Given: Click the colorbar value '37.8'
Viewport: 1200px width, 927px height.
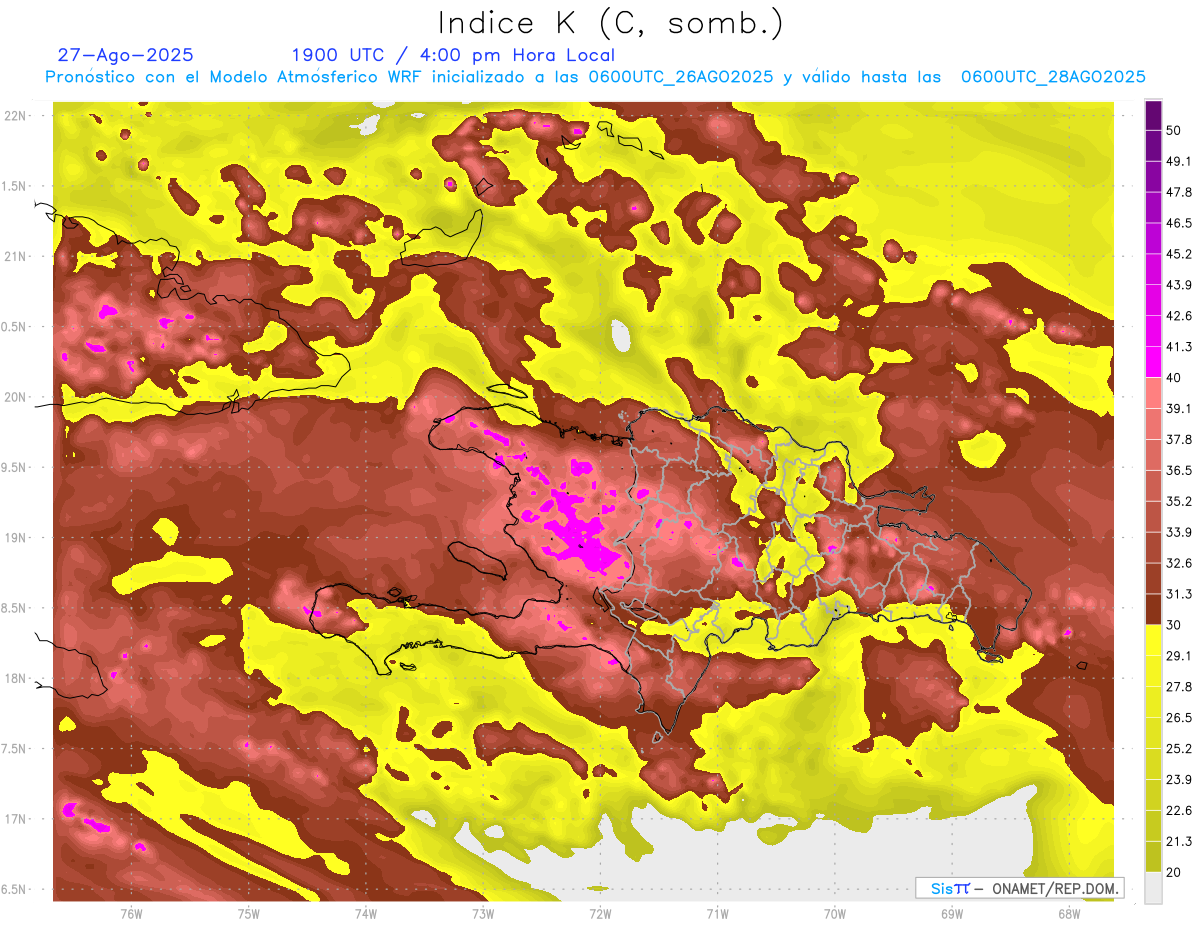Looking at the screenshot, I should [1178, 439].
